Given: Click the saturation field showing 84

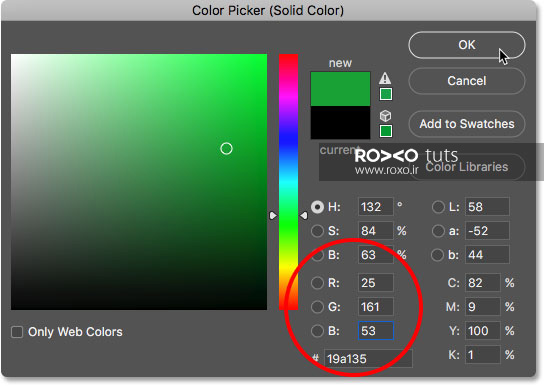Looking at the screenshot, I should point(376,231).
